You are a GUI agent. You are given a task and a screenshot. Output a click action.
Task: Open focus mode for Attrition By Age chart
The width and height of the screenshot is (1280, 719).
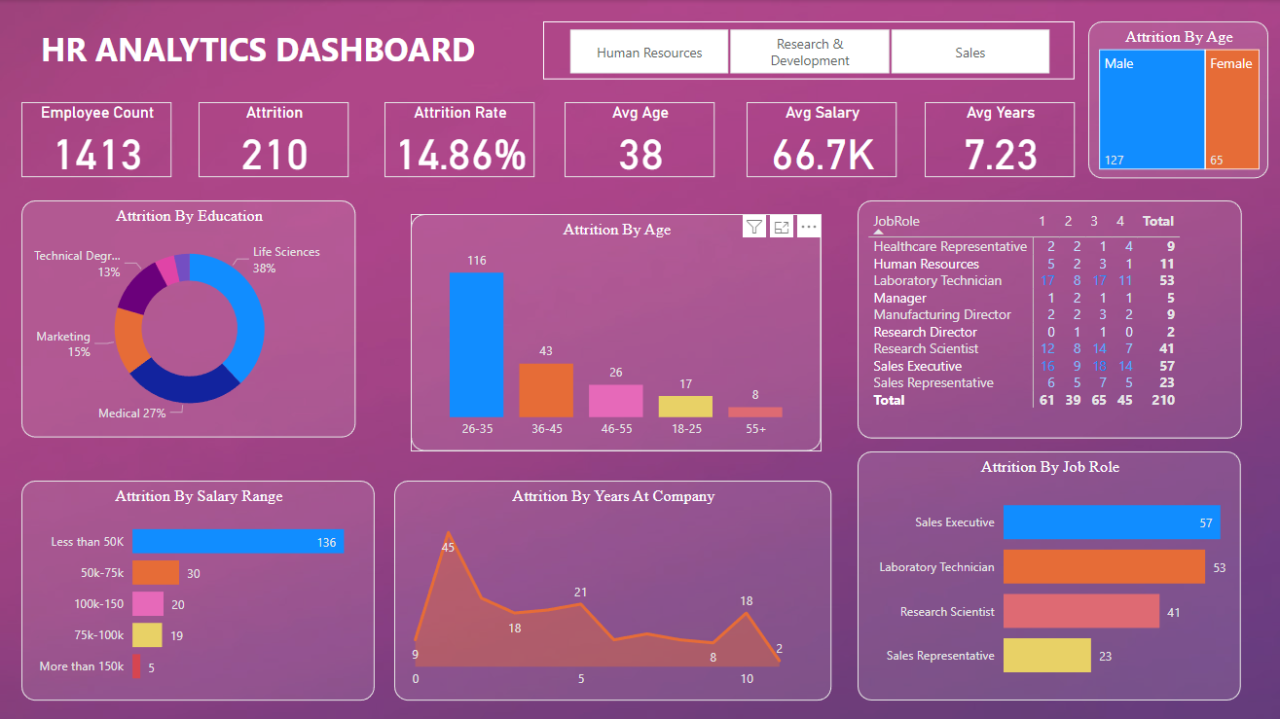coord(782,227)
